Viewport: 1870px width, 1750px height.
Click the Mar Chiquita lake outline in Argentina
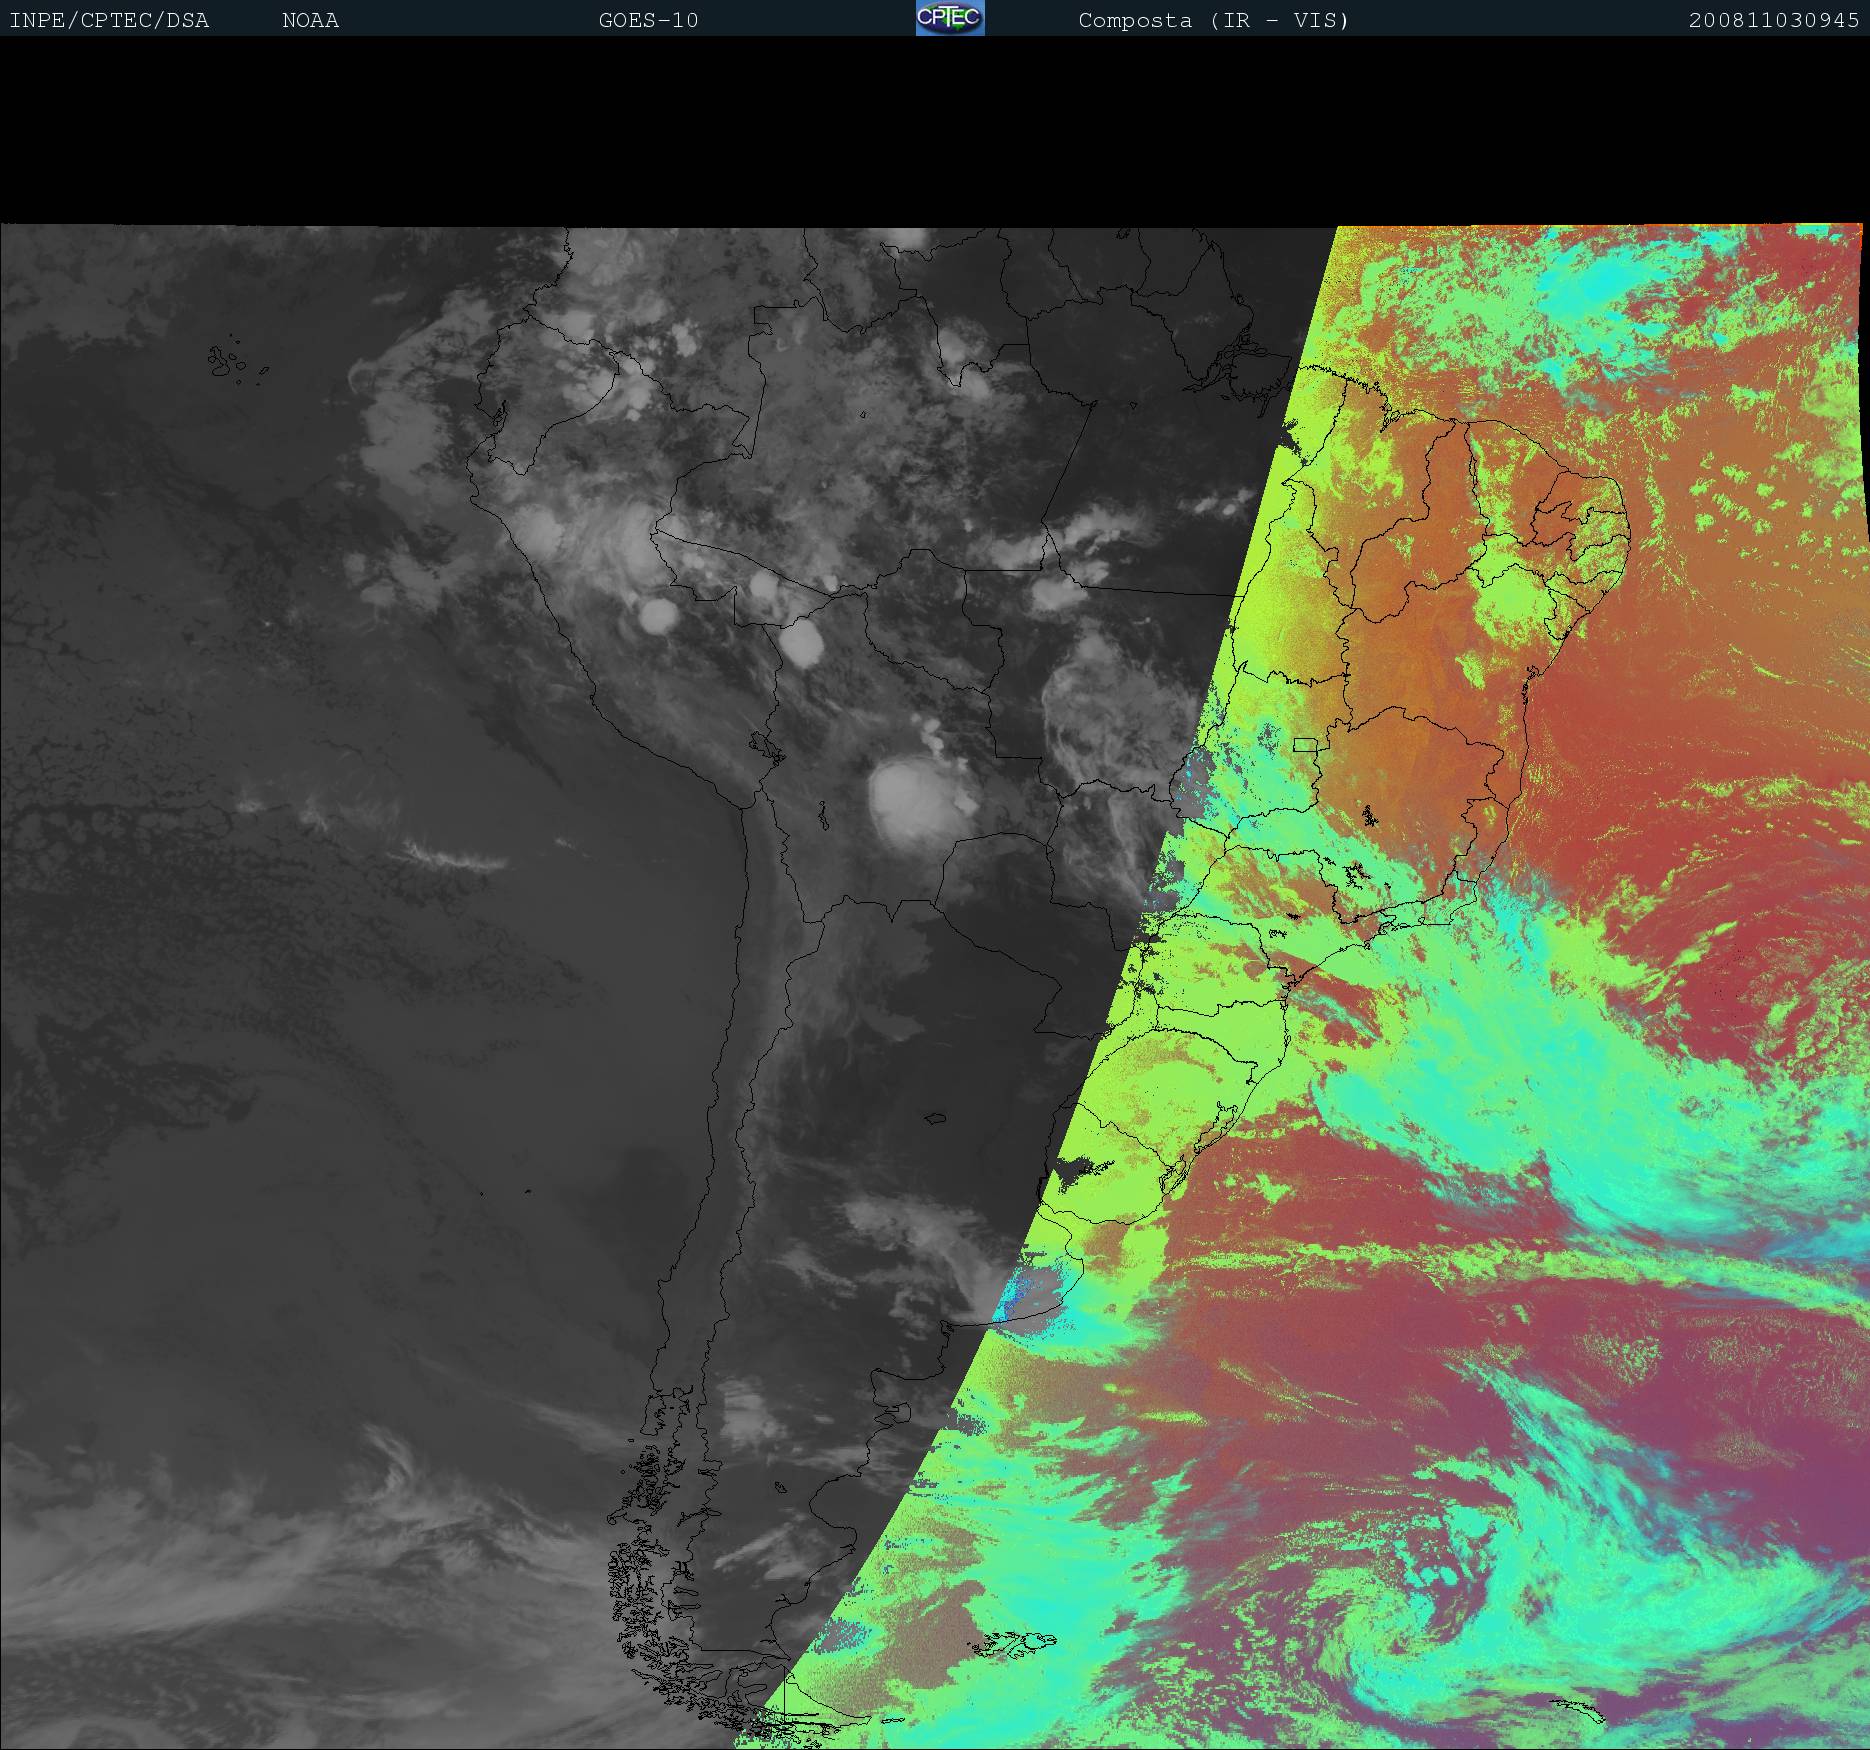(935, 1118)
